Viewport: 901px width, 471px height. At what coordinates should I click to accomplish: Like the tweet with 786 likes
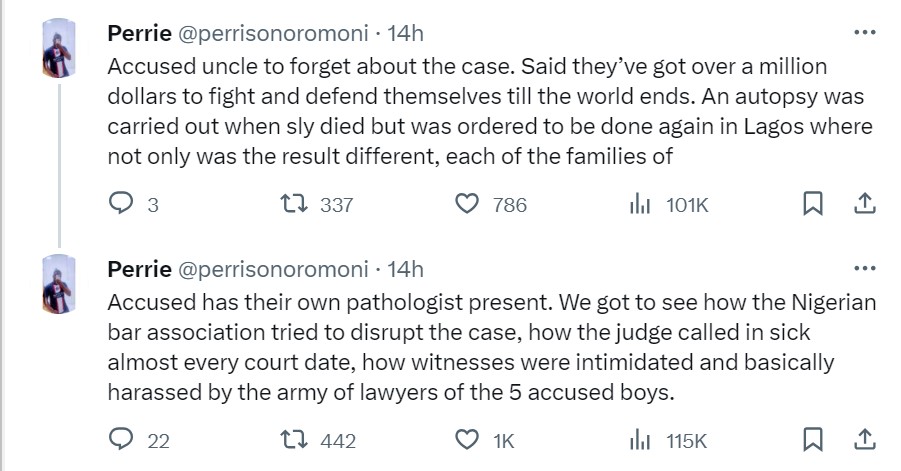[x=466, y=205]
